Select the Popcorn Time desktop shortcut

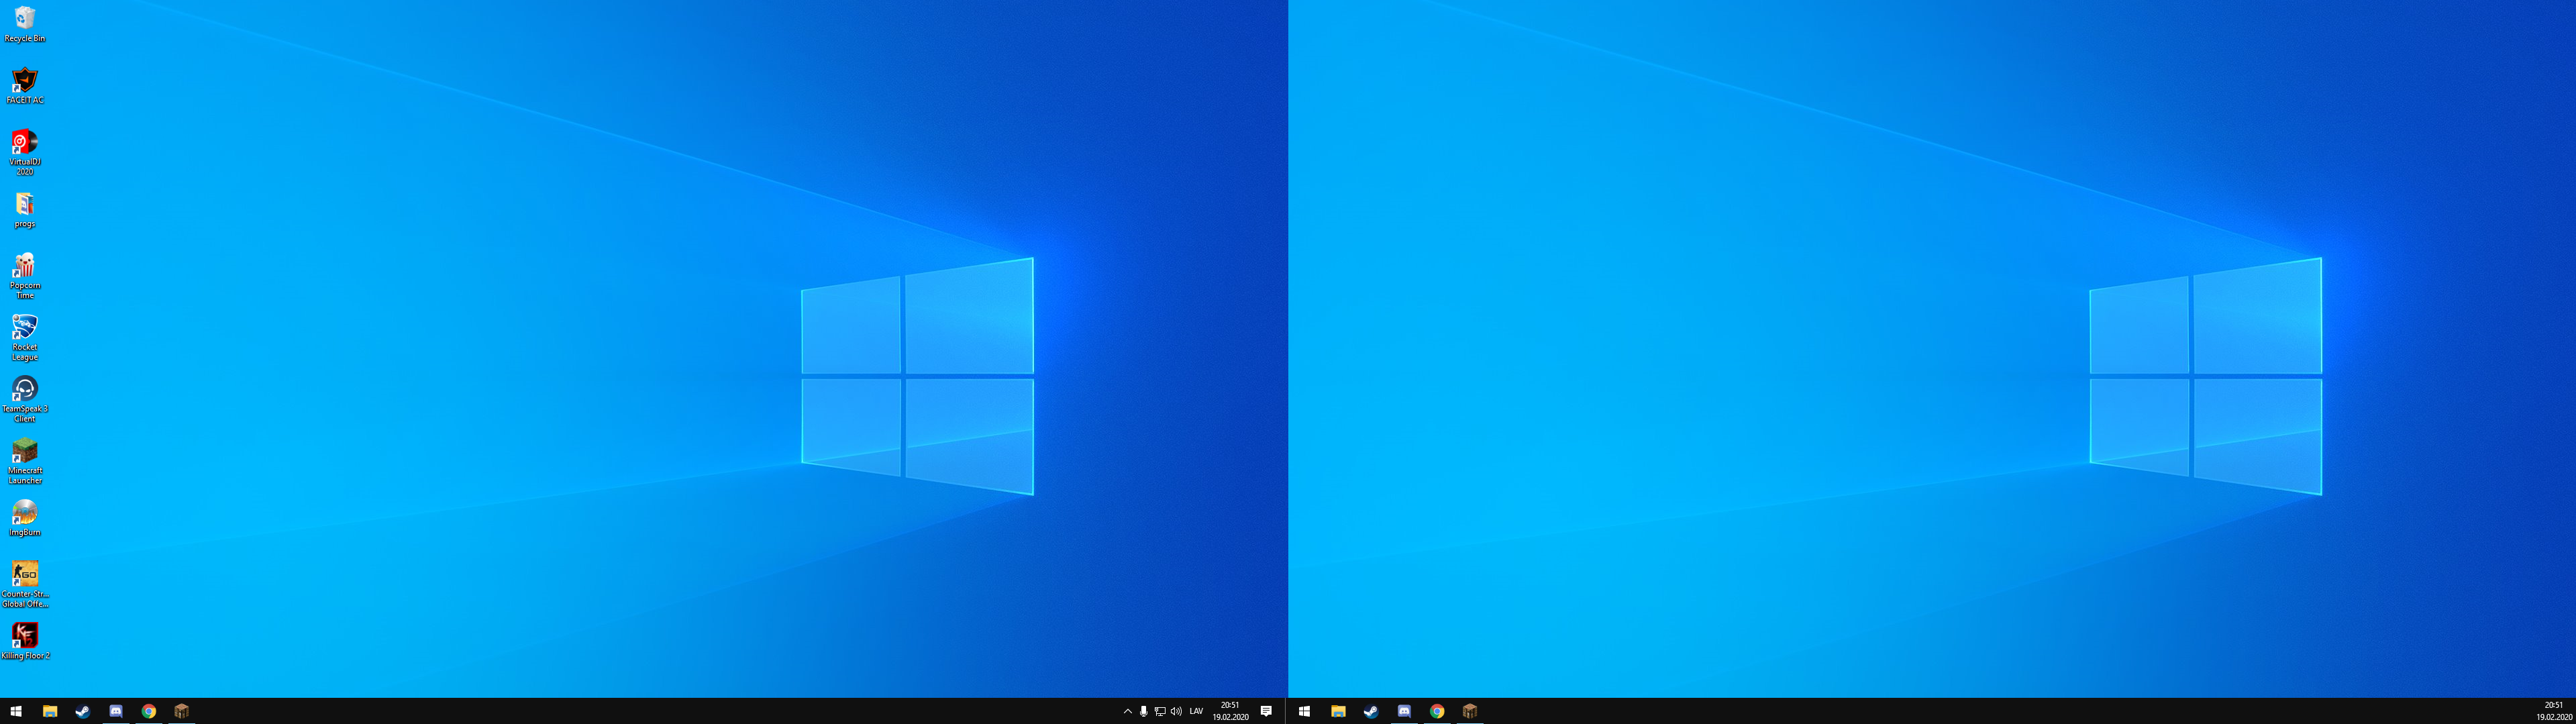[25, 276]
